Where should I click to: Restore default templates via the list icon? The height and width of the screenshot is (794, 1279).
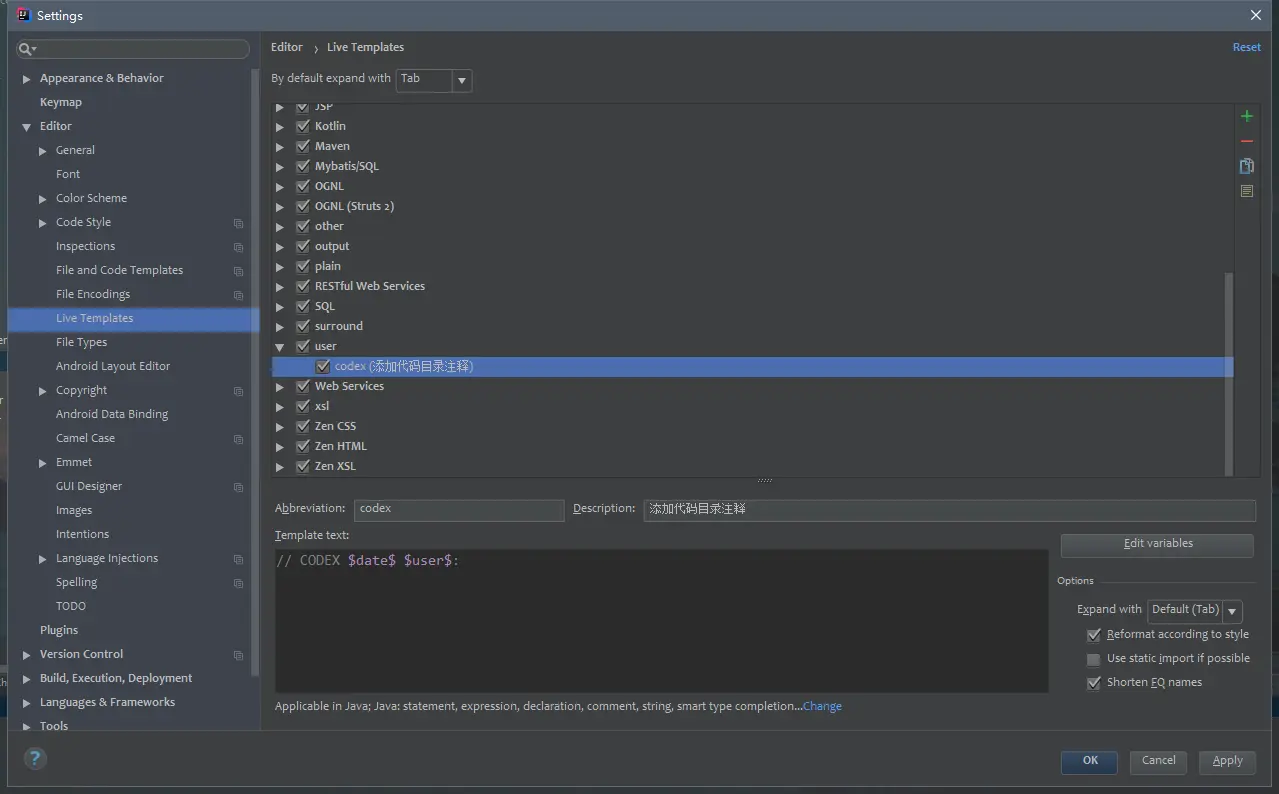[1246, 190]
